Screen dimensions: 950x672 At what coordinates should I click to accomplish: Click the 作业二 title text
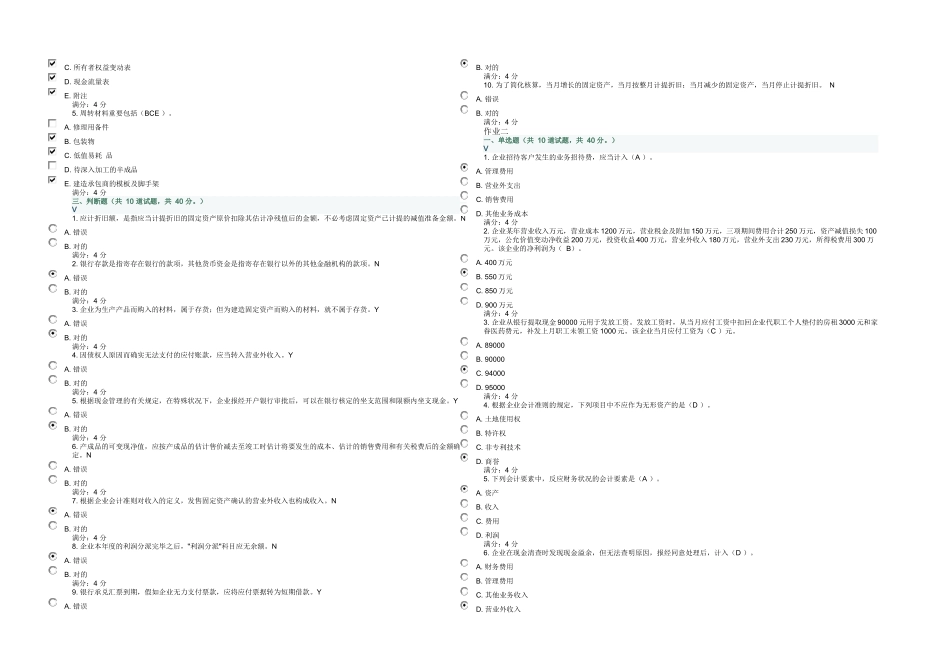[x=496, y=131]
